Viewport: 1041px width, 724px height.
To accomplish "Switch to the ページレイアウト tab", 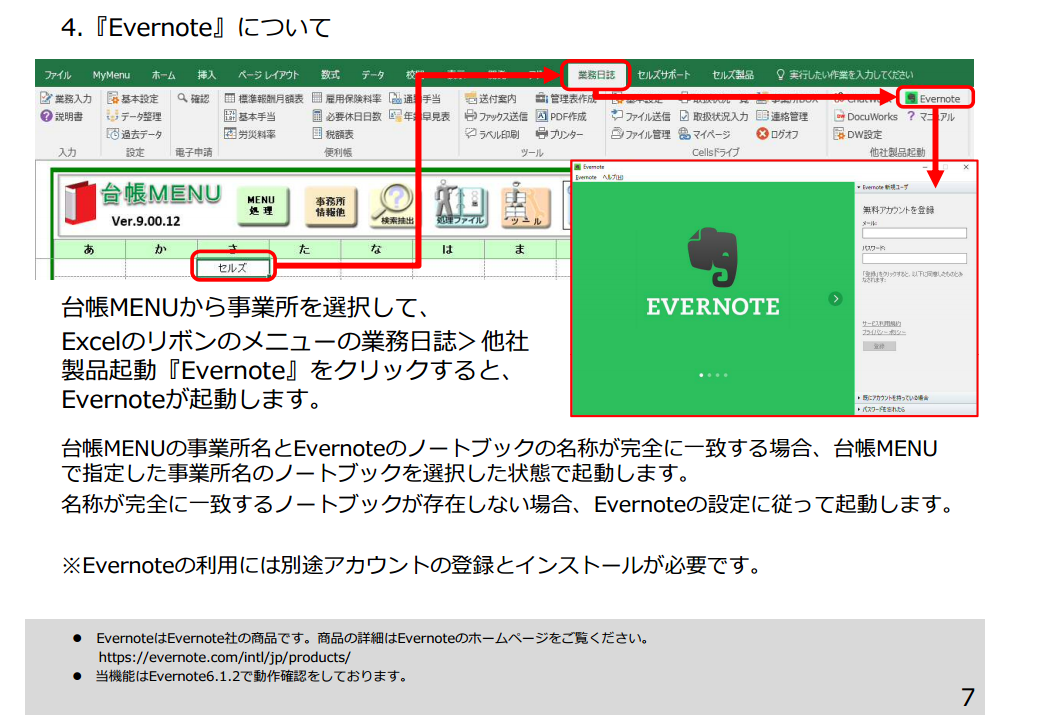I will click(x=268, y=75).
